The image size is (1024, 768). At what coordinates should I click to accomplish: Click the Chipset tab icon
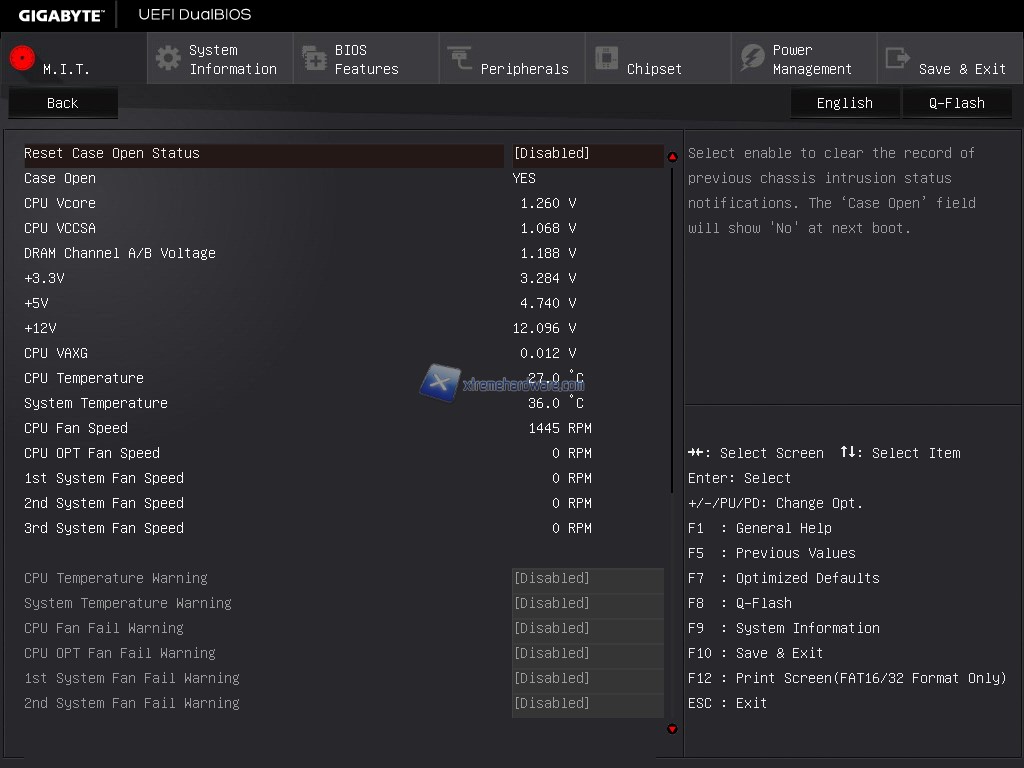[x=606, y=59]
